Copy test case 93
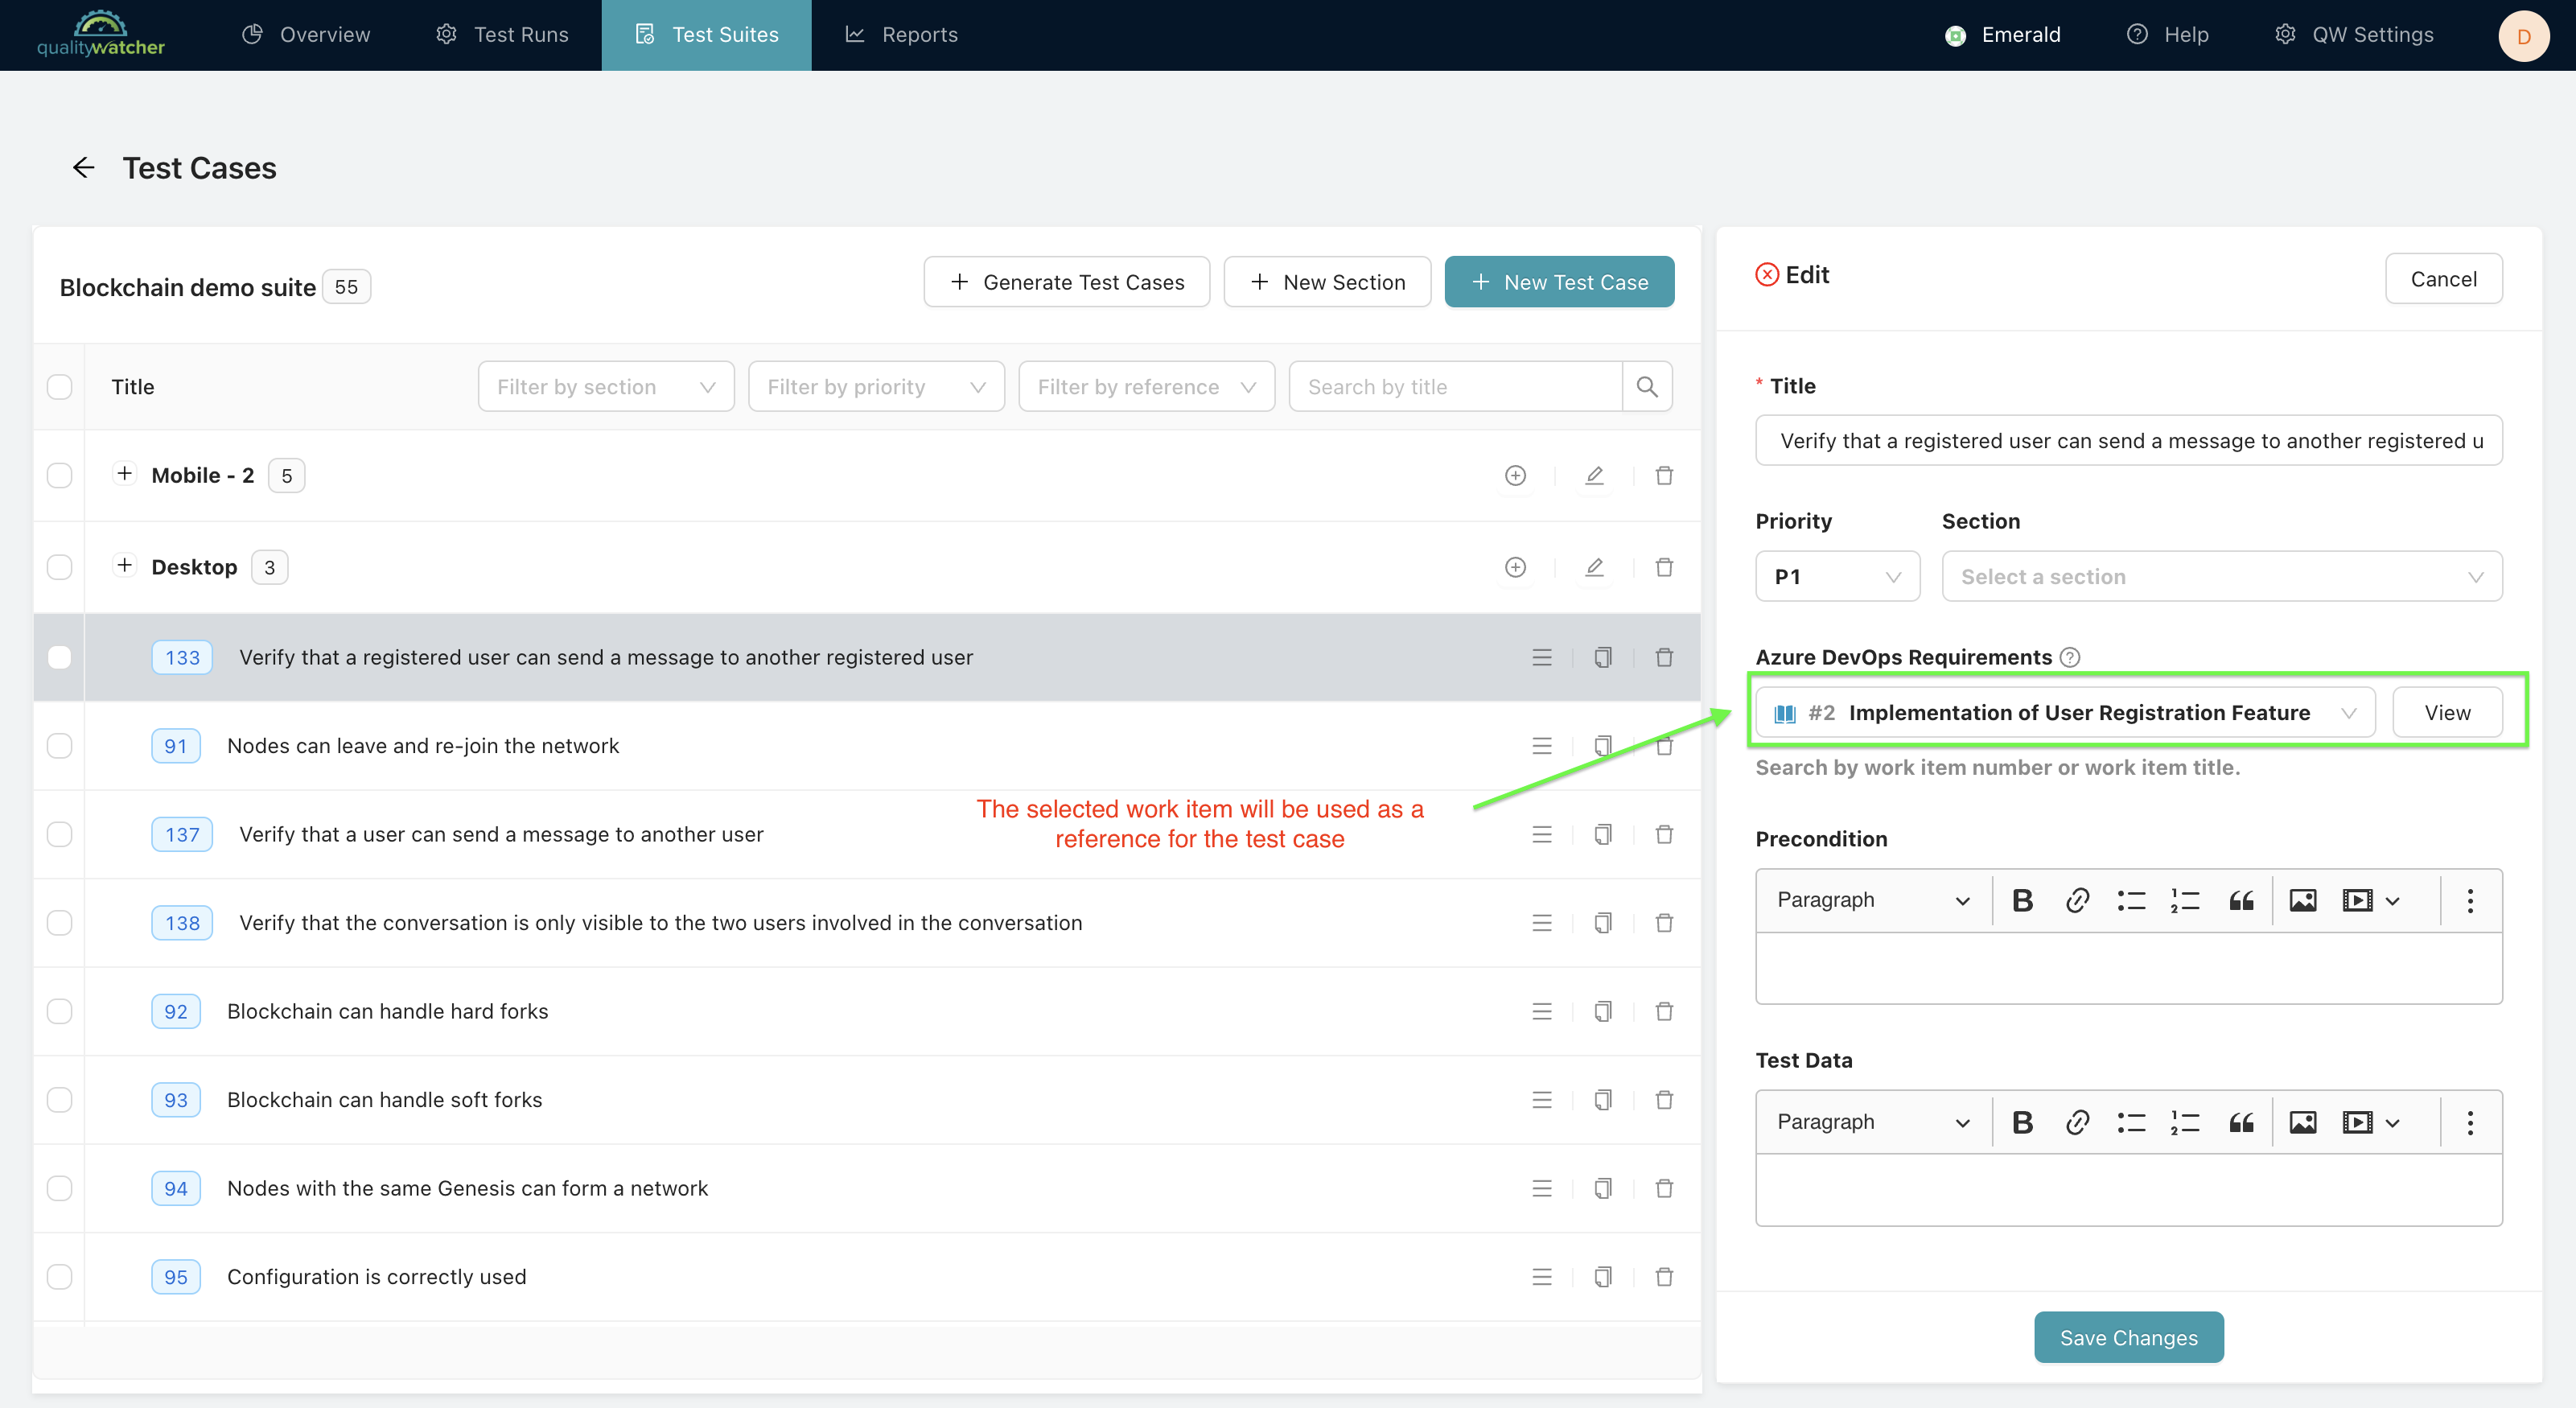The image size is (2576, 1408). coord(1603,1099)
